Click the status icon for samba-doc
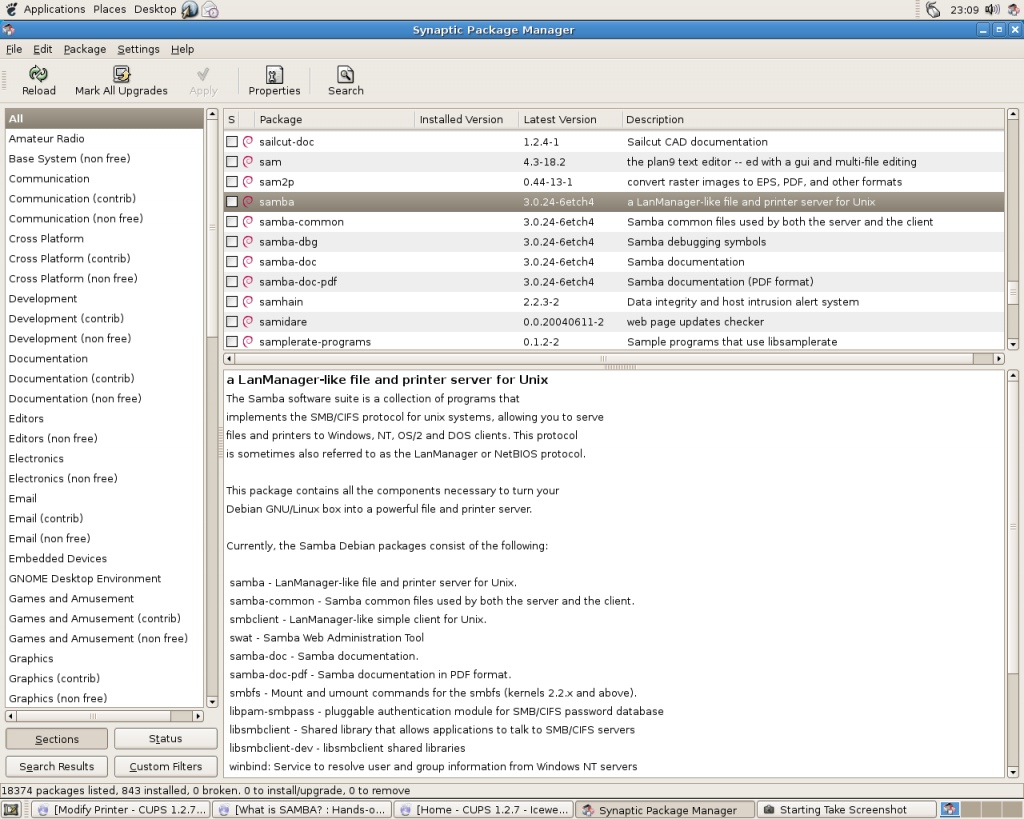 248,262
